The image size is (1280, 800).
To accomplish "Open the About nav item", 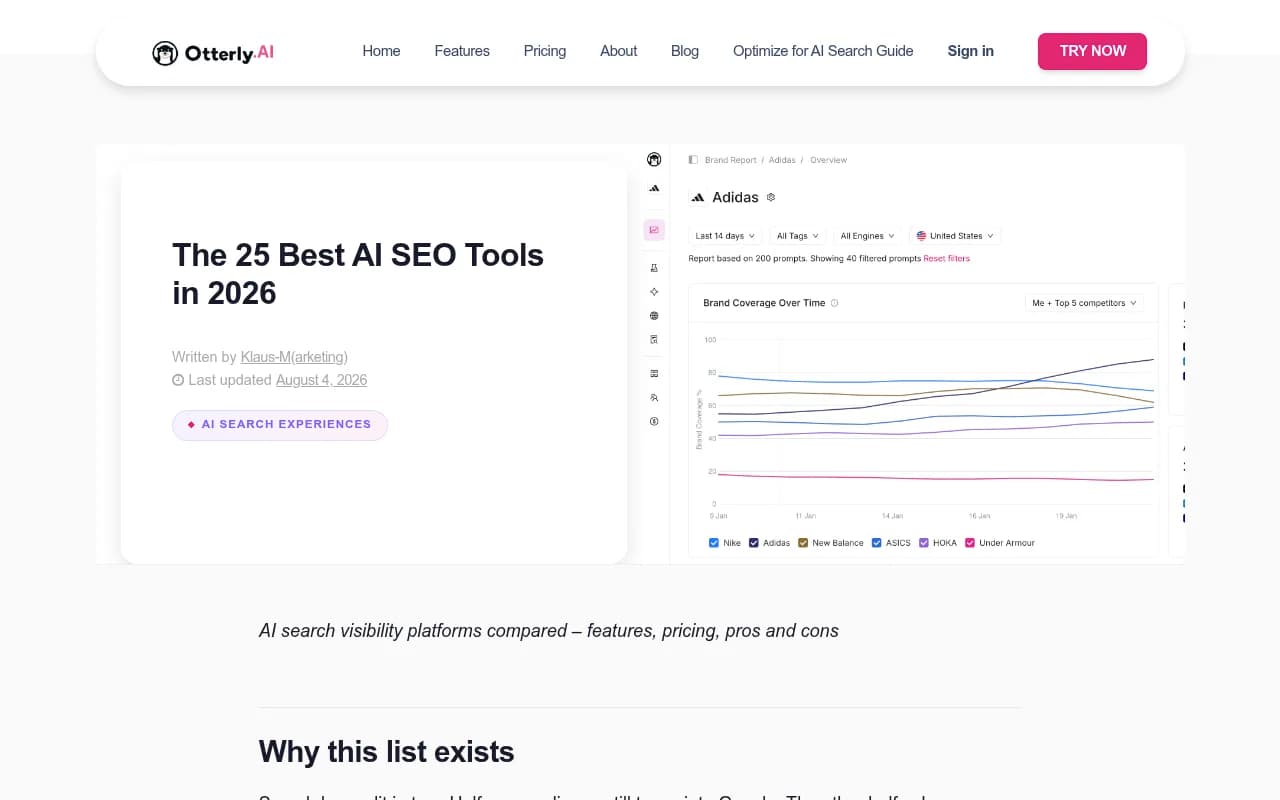I will tap(619, 51).
